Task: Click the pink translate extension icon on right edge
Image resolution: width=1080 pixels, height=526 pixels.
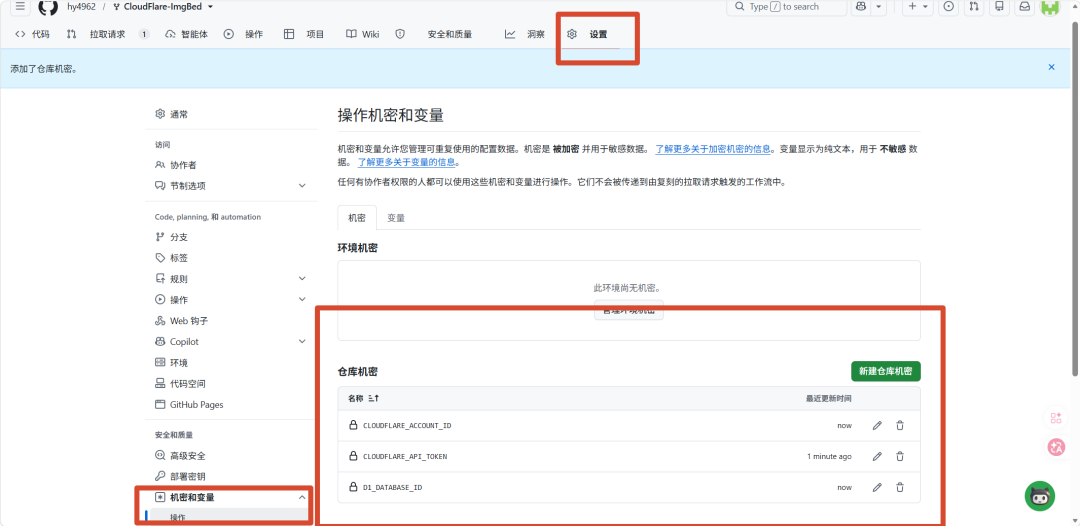Action: [1056, 446]
